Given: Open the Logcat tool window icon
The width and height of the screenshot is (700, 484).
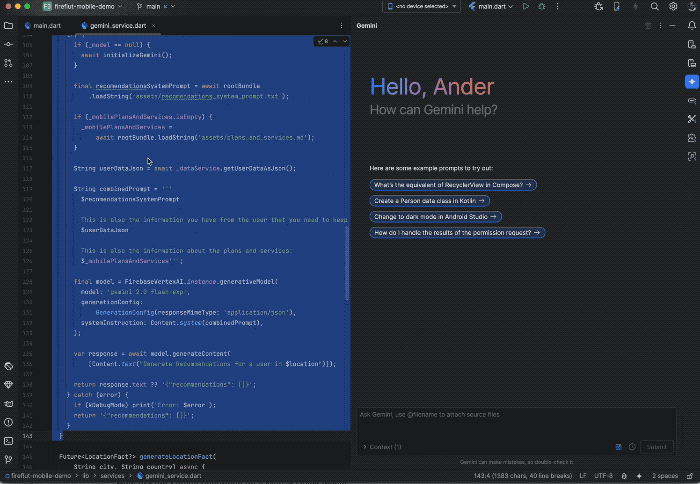Looking at the screenshot, I should [8, 404].
